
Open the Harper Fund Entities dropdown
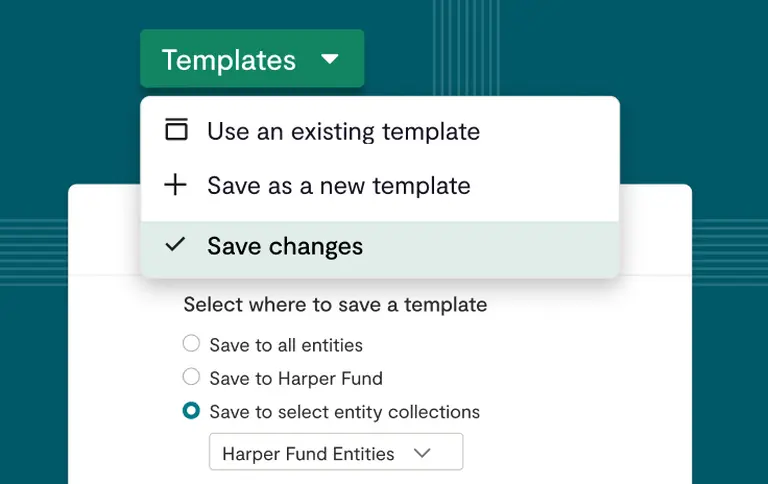335,452
